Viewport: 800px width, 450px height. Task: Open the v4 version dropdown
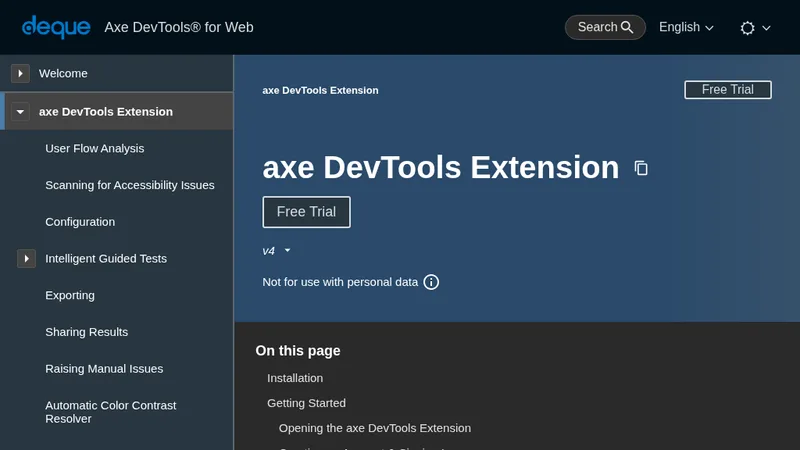coord(277,251)
